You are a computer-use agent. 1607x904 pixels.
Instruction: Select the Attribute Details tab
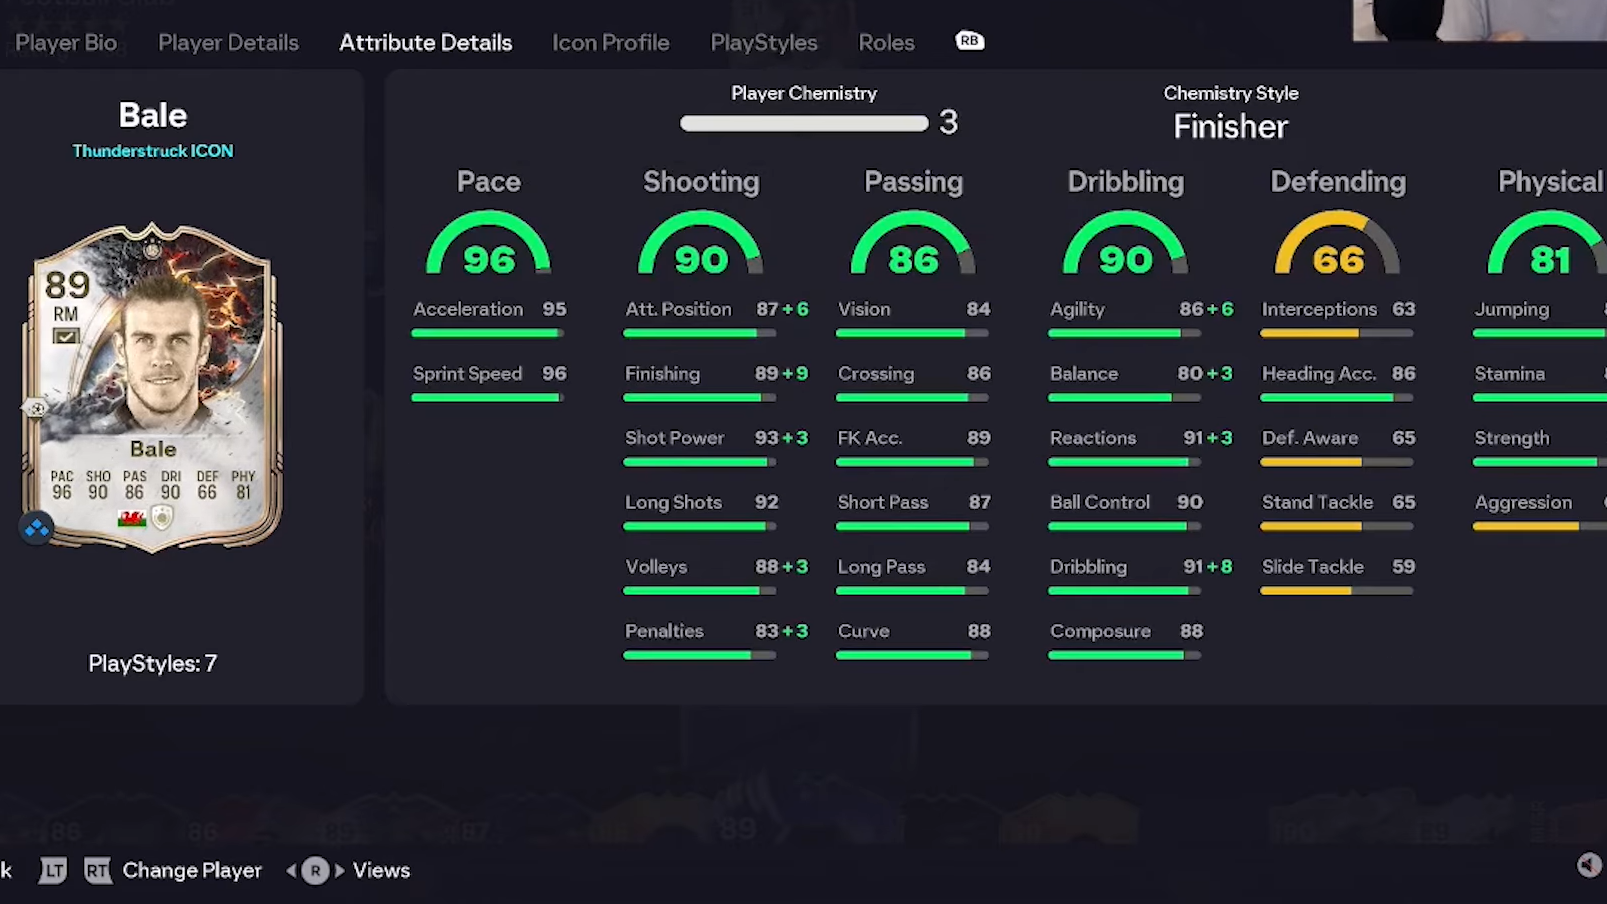click(x=426, y=43)
